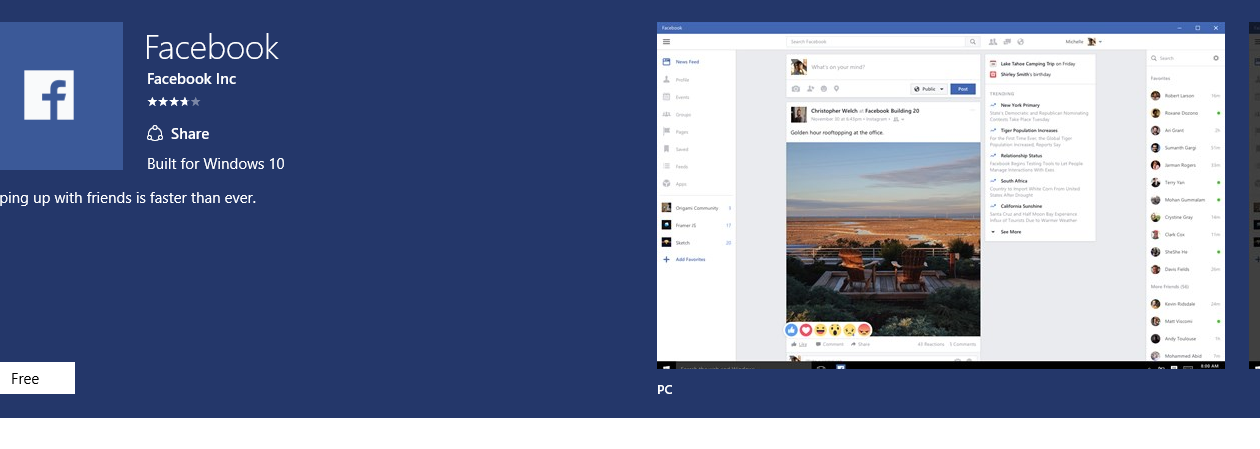Click the magnifier icon beside Search Facebook
This screenshot has height=449, width=1260.
(x=973, y=42)
